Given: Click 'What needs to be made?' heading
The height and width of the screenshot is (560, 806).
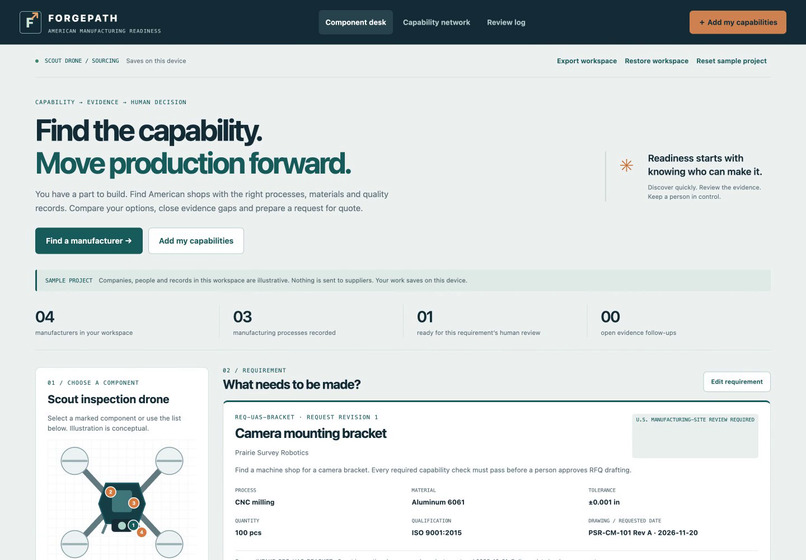Looking at the screenshot, I should click(x=292, y=385).
